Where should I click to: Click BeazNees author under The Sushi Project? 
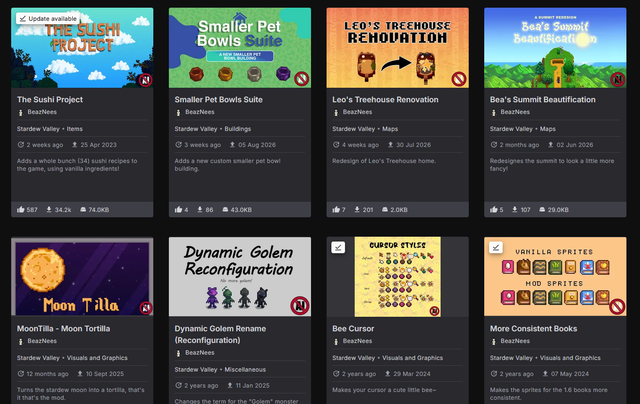pos(42,112)
